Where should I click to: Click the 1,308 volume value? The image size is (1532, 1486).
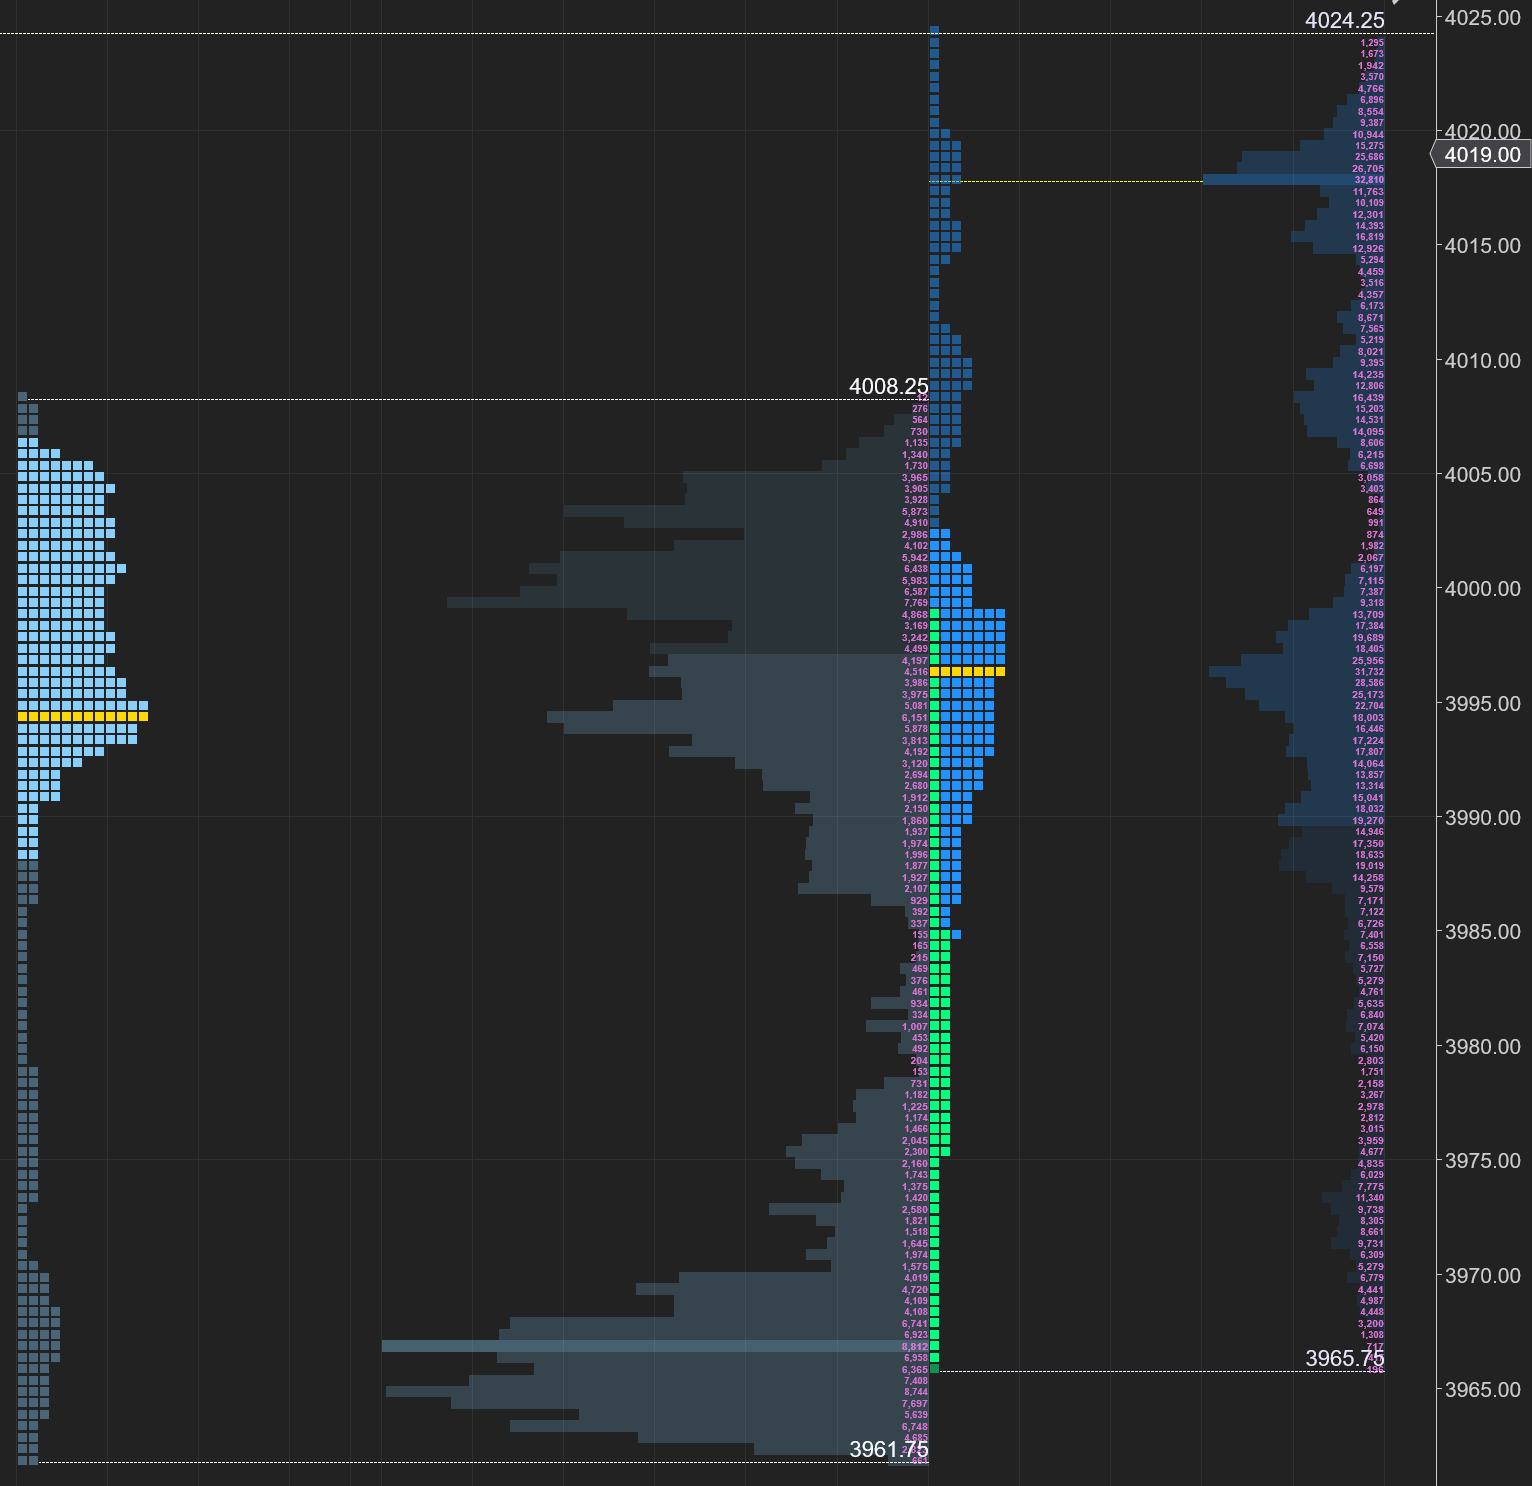pos(1372,1335)
